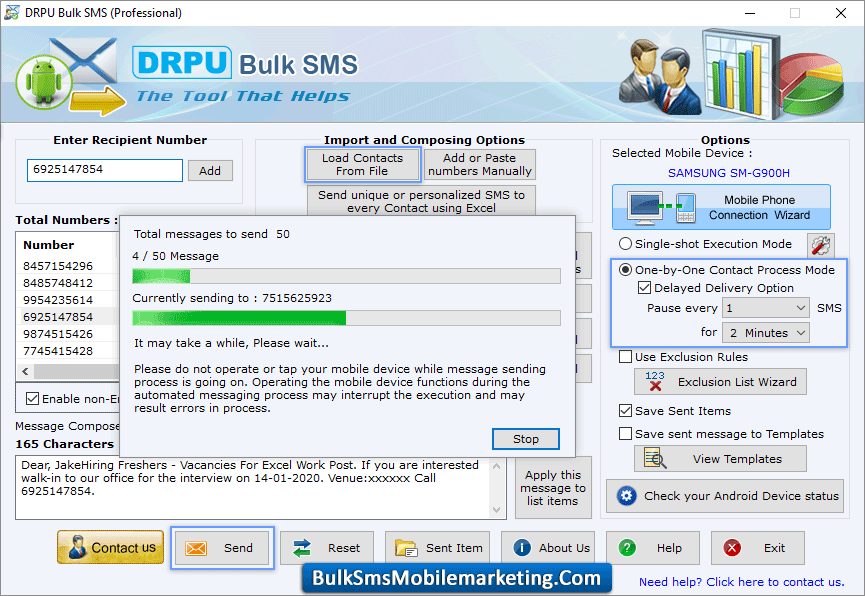The width and height of the screenshot is (865, 596).
Task: Click the View Templates magnifier icon
Action: (655, 458)
